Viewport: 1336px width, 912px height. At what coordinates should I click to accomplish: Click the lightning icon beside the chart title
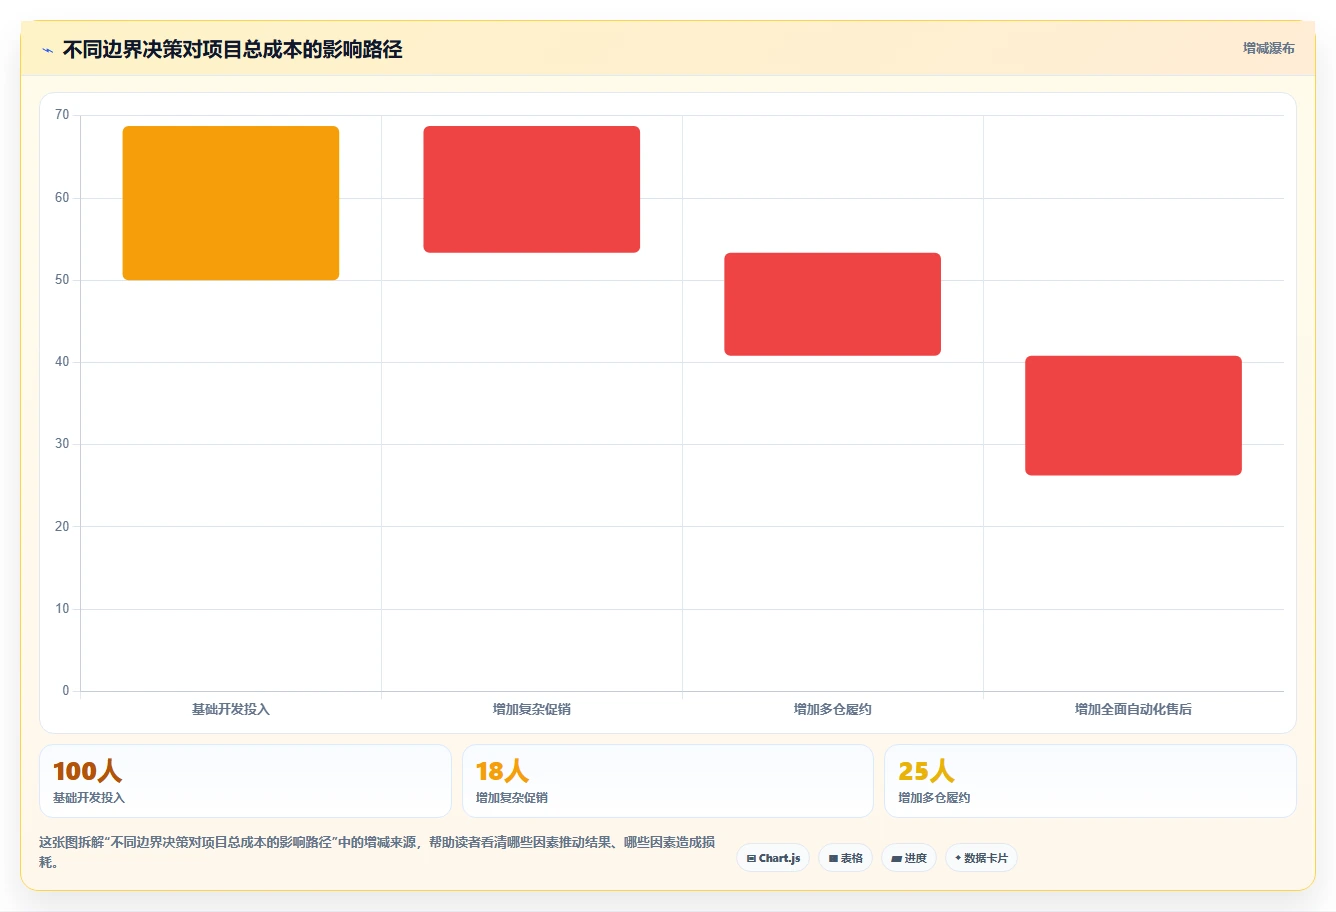[47, 50]
